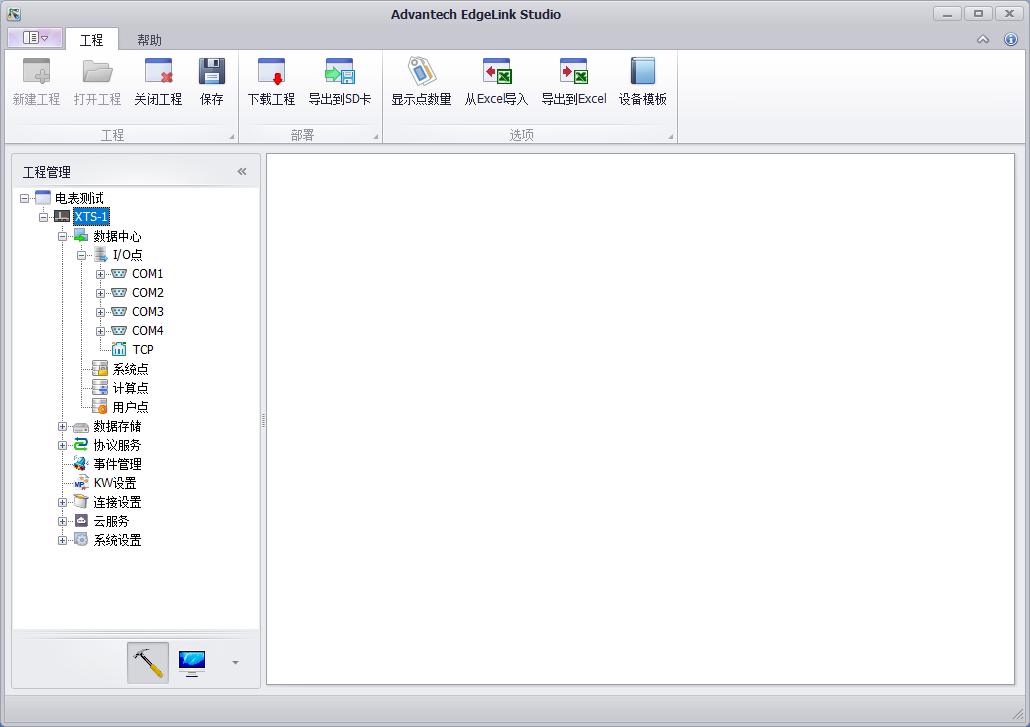The image size is (1030, 727).
Task: Click the Save (保存) floppy disk icon
Action: [211, 73]
